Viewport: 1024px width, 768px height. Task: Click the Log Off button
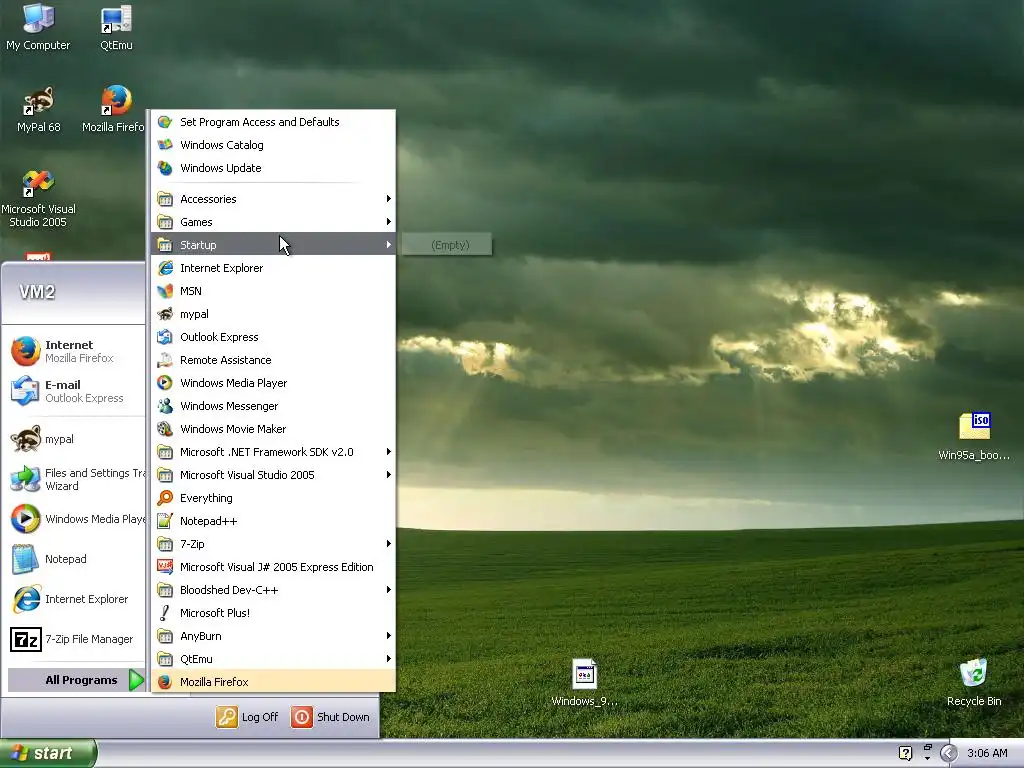tap(248, 717)
